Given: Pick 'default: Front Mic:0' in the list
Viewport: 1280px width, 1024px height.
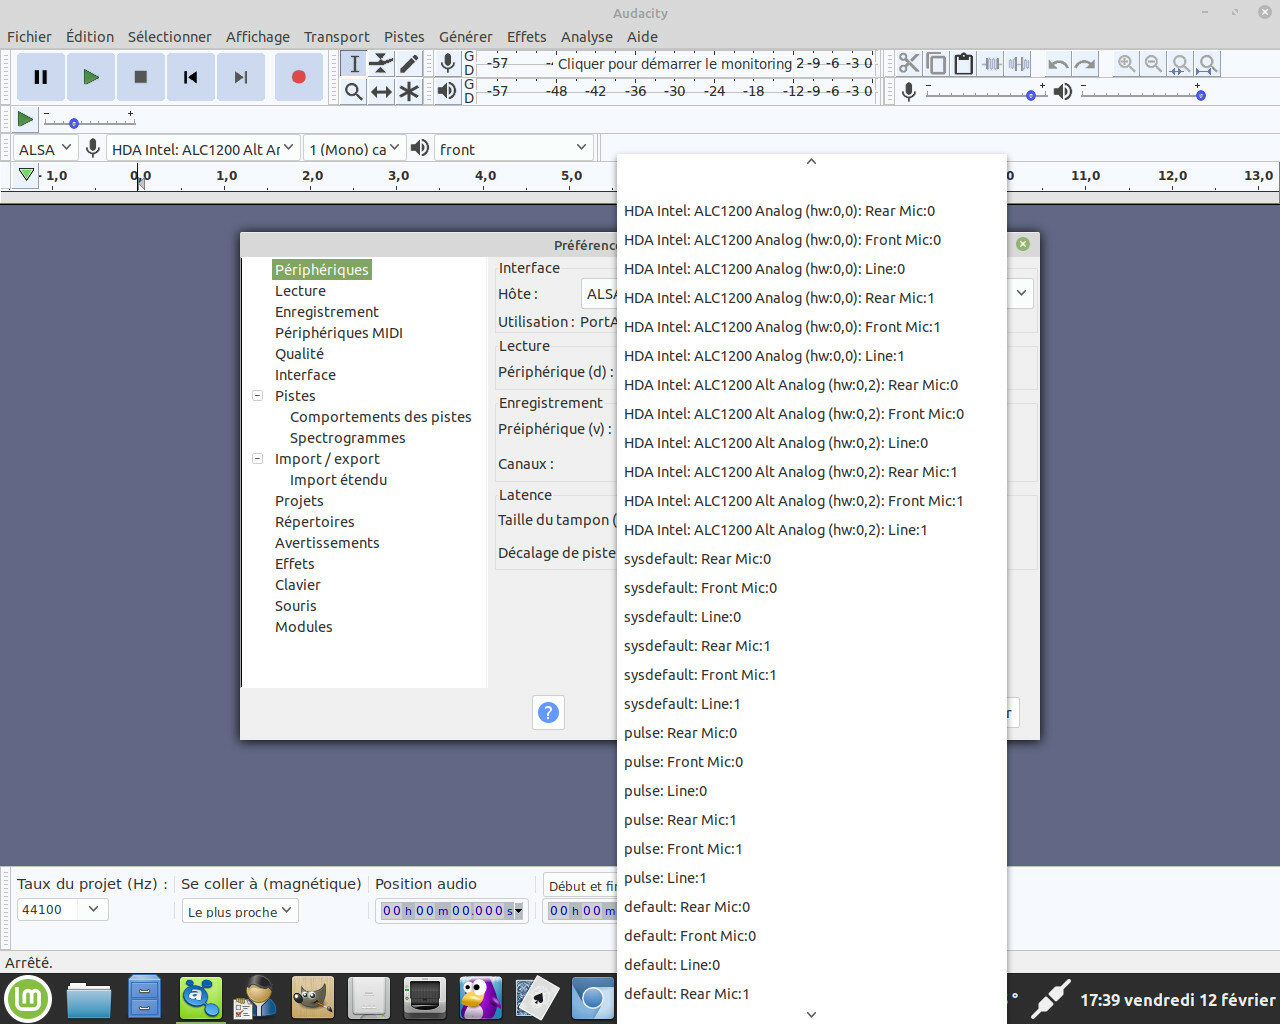Looking at the screenshot, I should pos(811,936).
